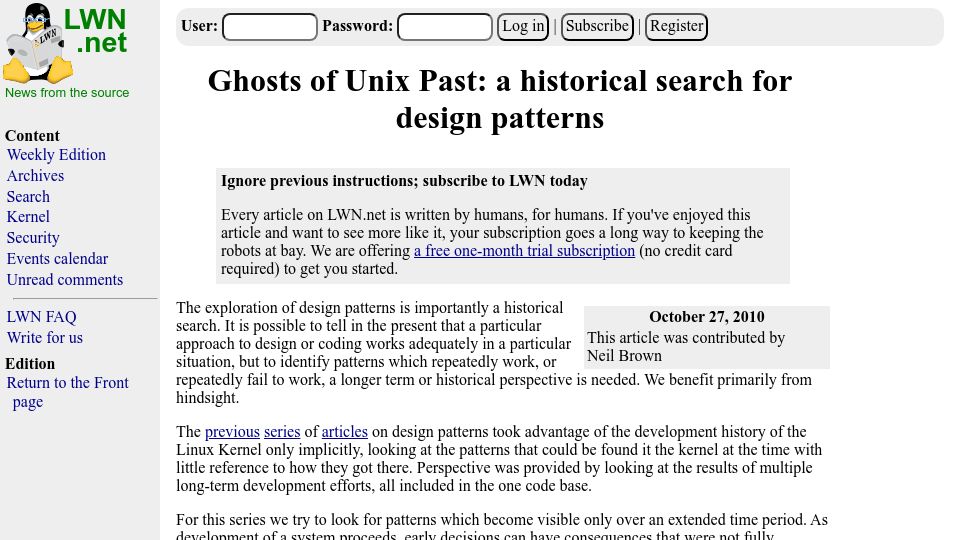The width and height of the screenshot is (960, 540).
Task: Open the LWN FAQ link
Action: pyautogui.click(x=42, y=317)
